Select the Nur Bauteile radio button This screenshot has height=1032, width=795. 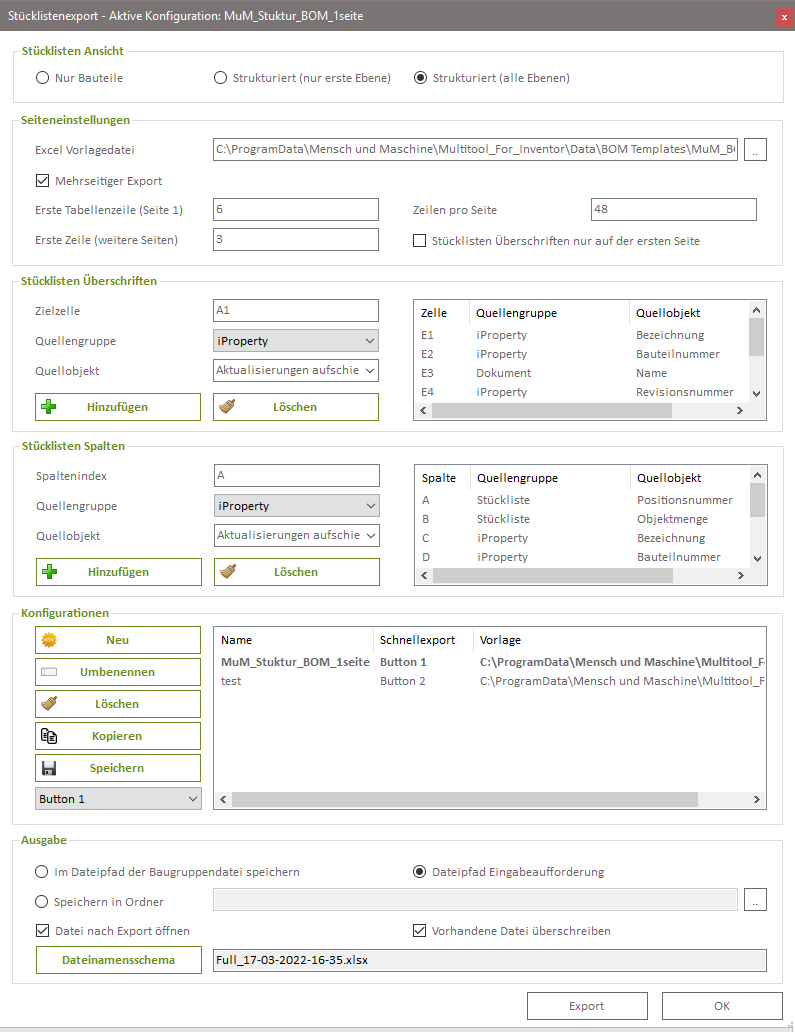click(42, 78)
